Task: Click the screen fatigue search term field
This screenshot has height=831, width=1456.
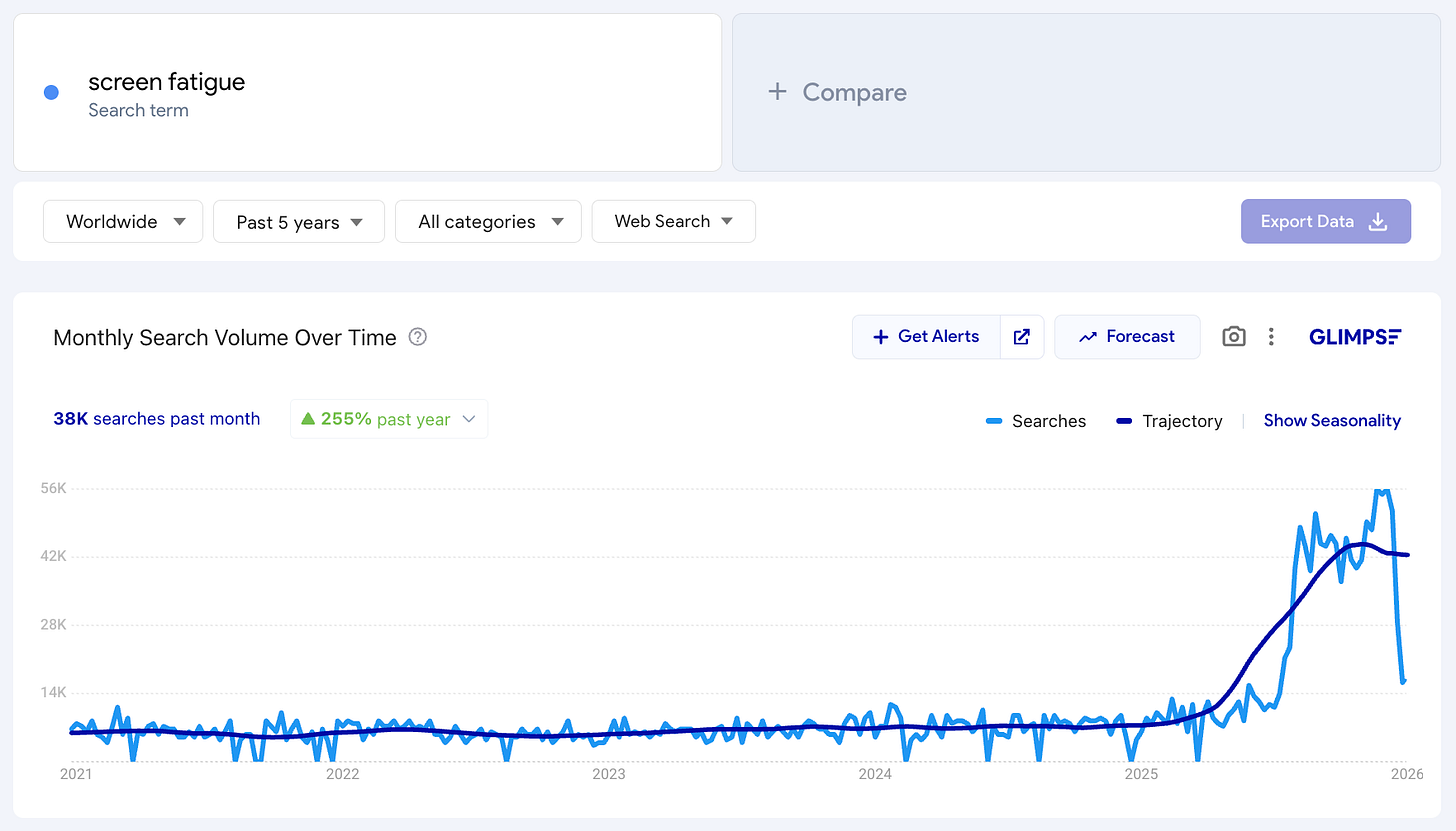Action: 367,92
